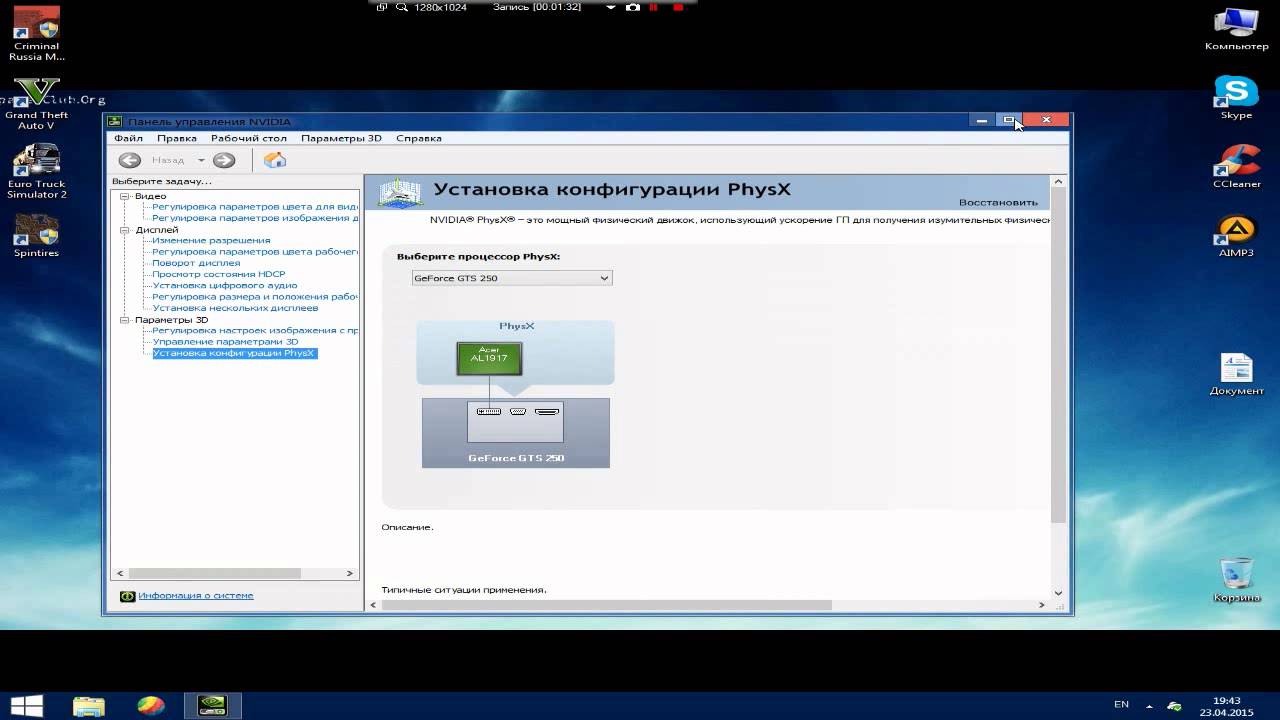Open the Документ desktop file
1280x720 pixels.
(x=1236, y=374)
